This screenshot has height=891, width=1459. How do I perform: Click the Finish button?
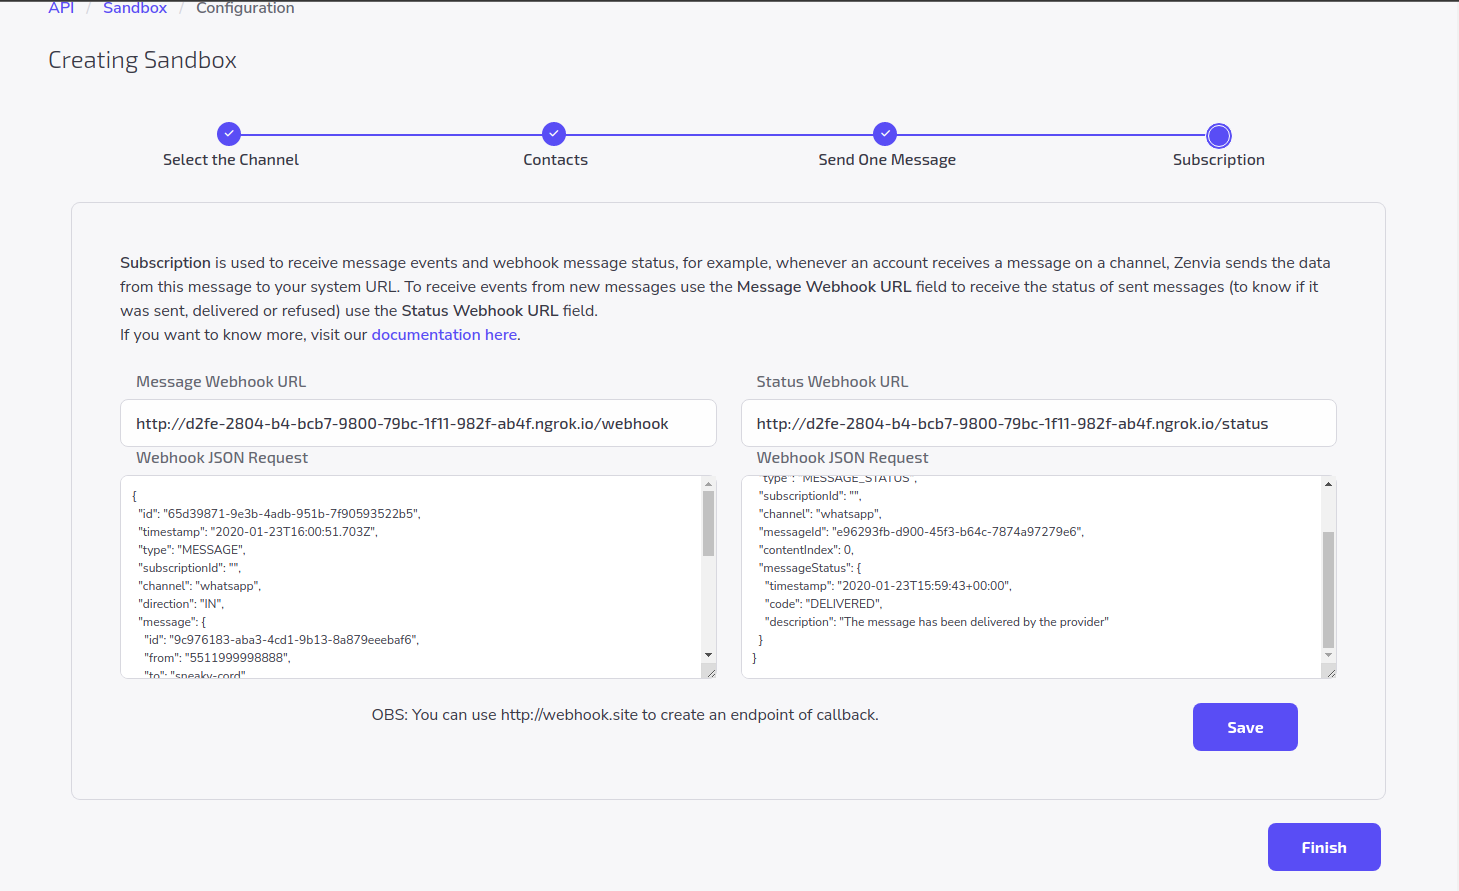pos(1324,847)
